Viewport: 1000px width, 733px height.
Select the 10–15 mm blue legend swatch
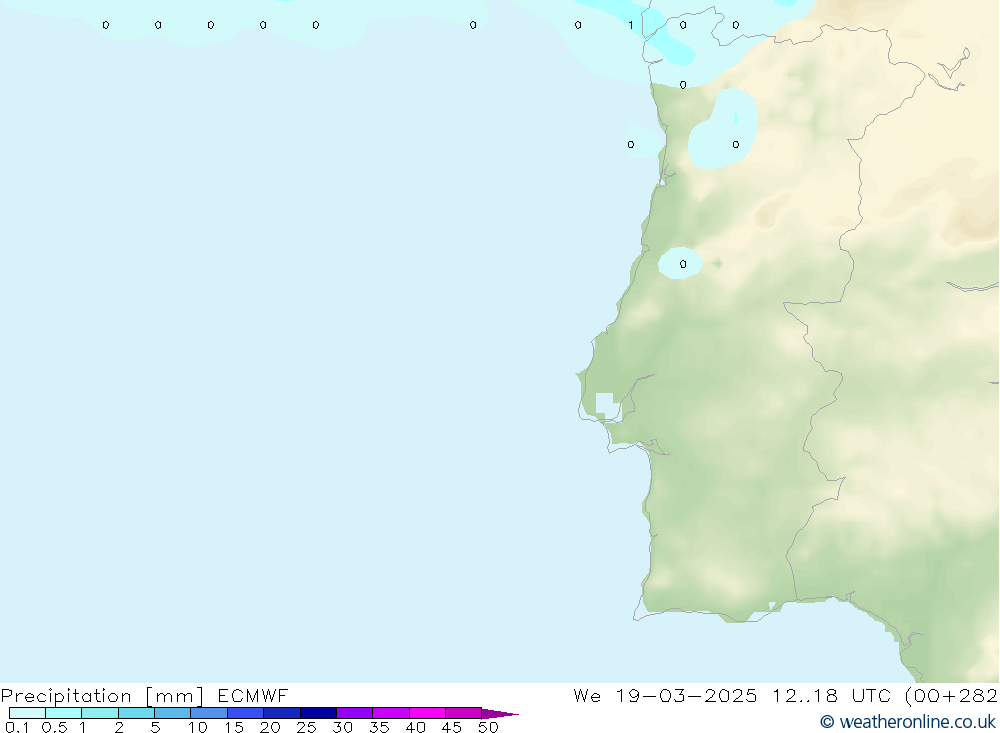[209, 713]
